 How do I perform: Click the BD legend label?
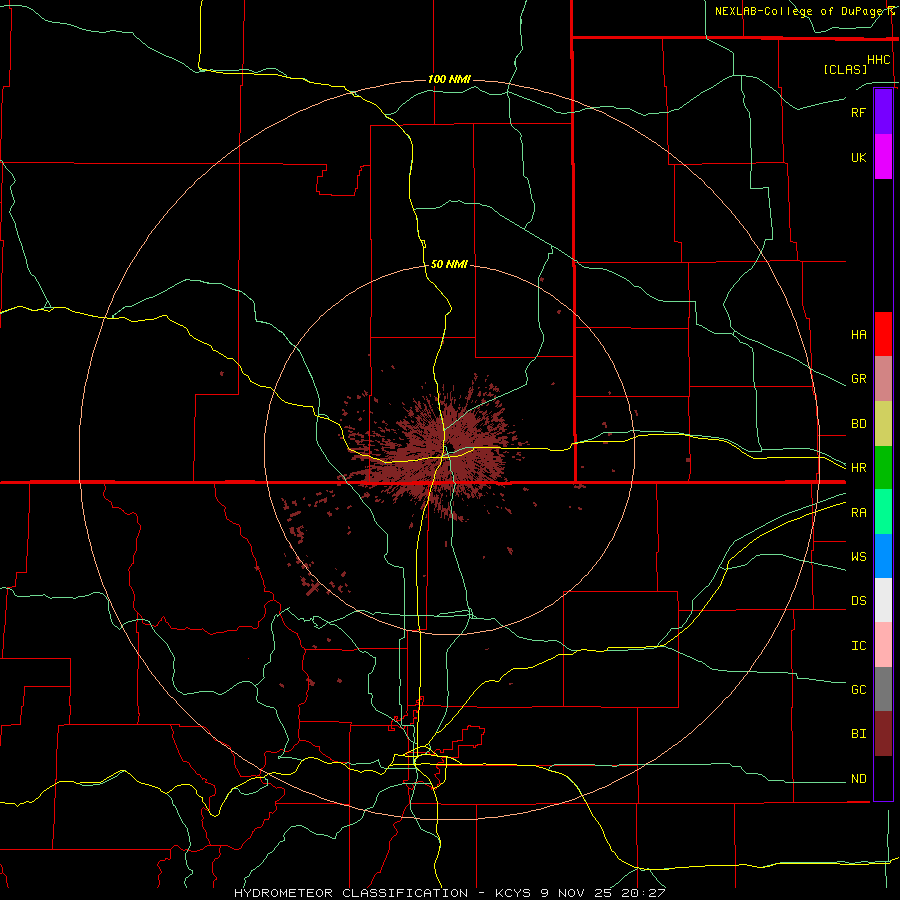pos(858,424)
